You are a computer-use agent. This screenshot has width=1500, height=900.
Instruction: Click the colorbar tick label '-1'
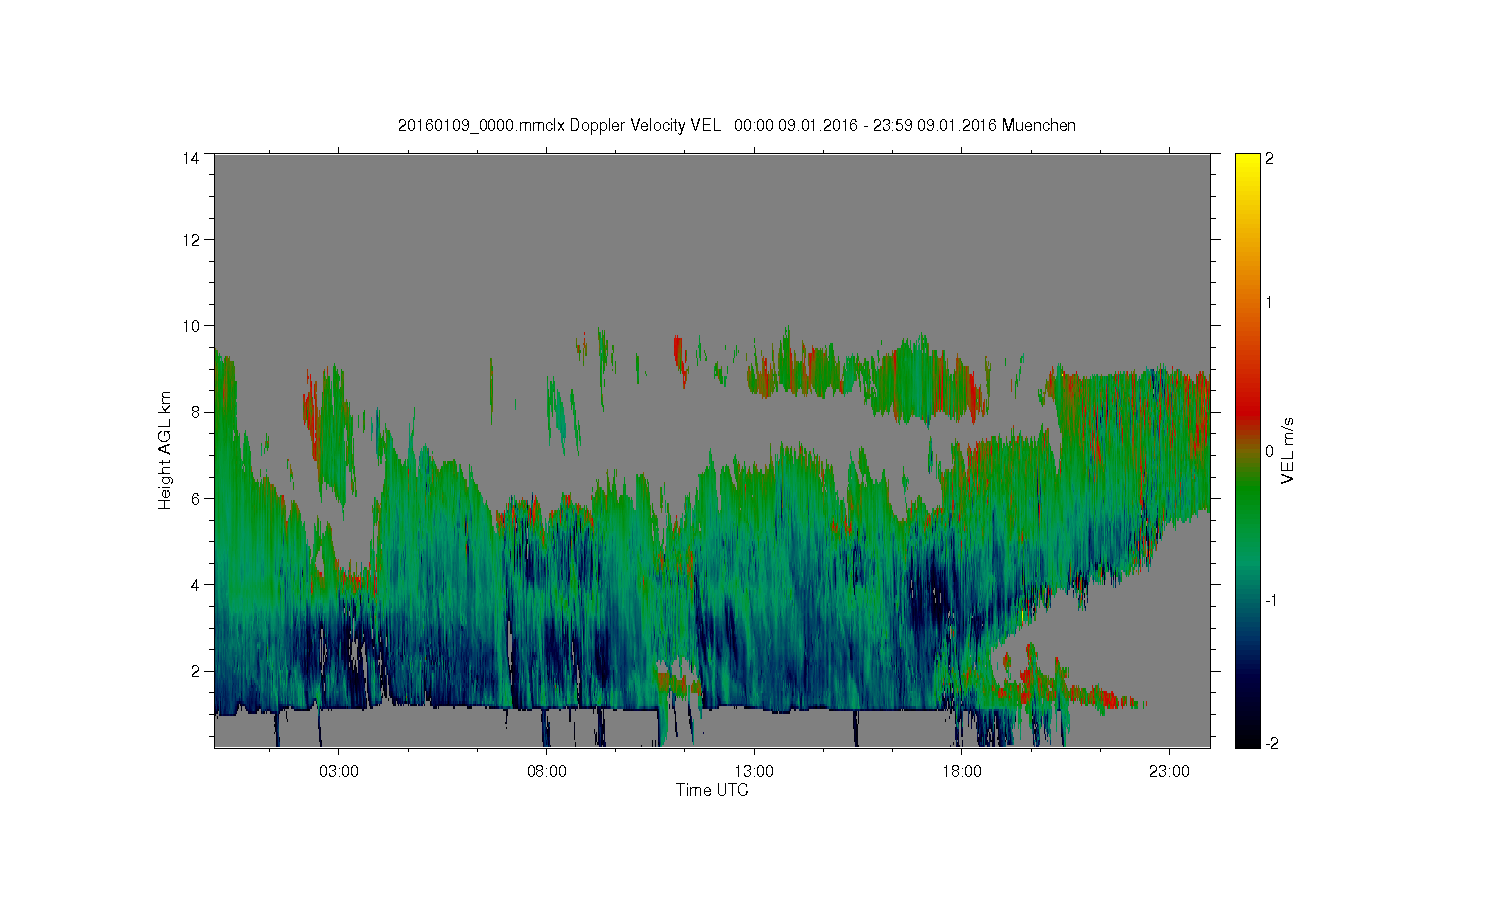(x=1273, y=600)
